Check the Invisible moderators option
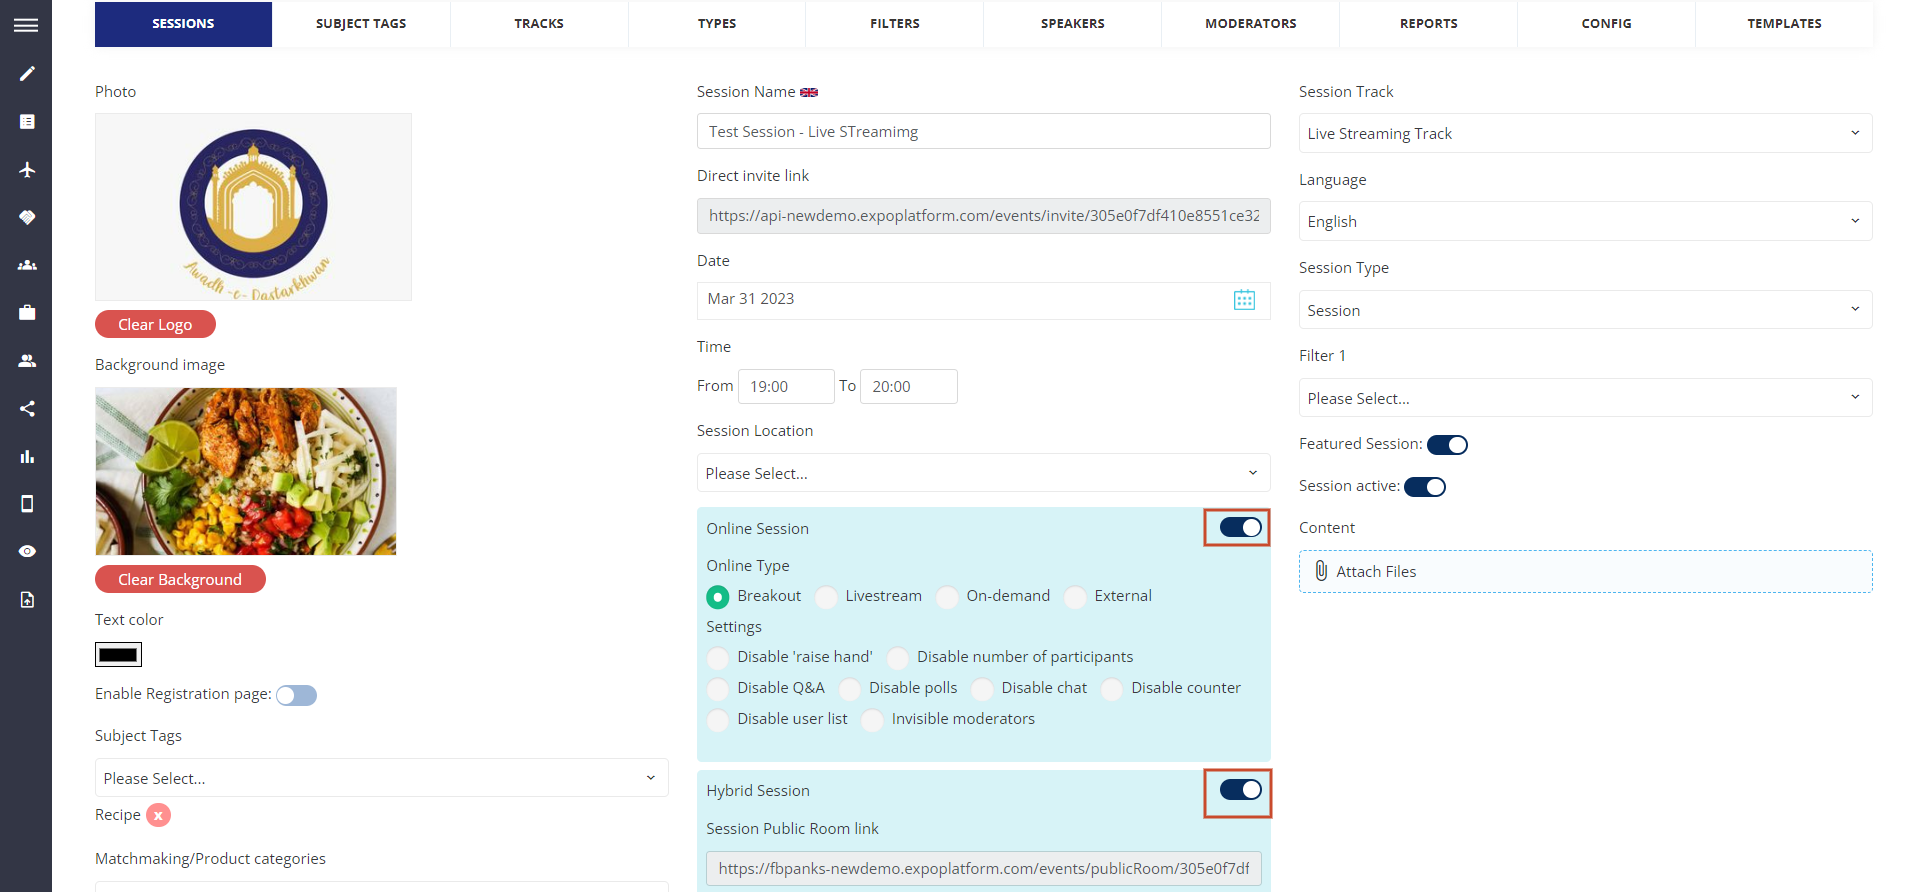The height and width of the screenshot is (892, 1920). [x=872, y=720]
